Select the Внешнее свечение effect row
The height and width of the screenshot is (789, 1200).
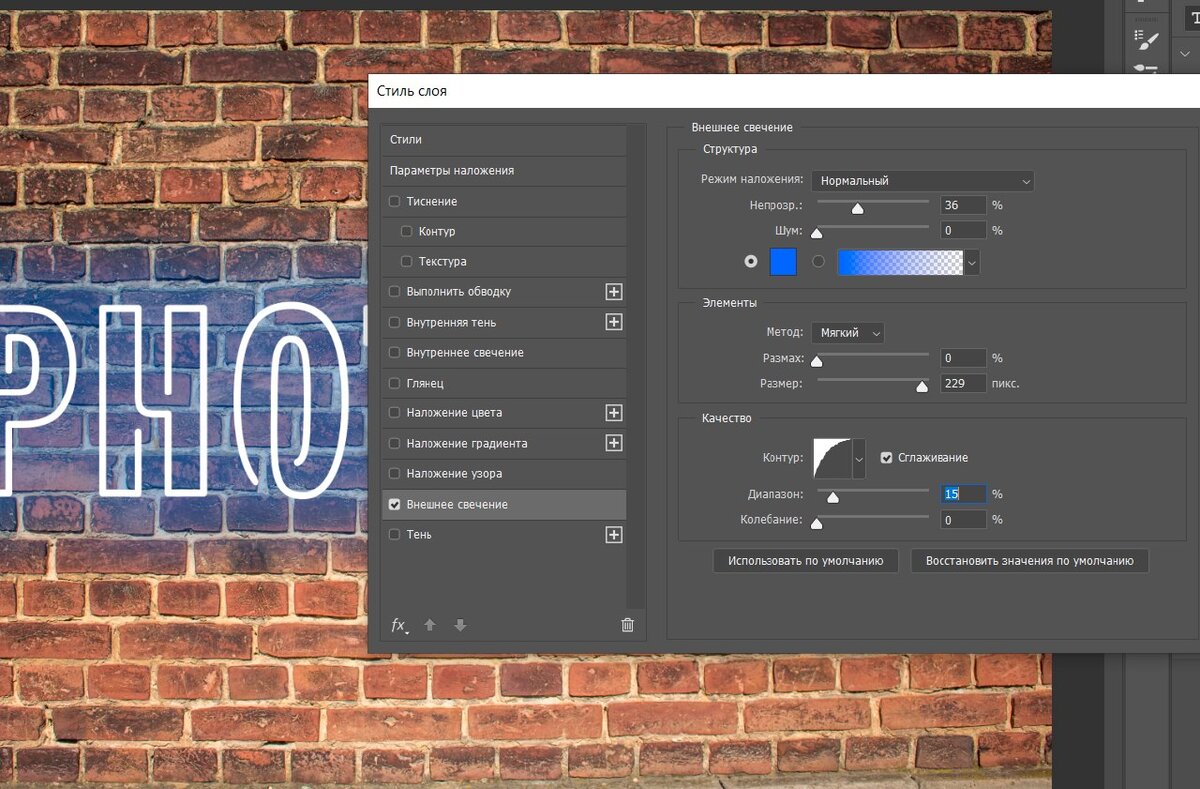(503, 505)
